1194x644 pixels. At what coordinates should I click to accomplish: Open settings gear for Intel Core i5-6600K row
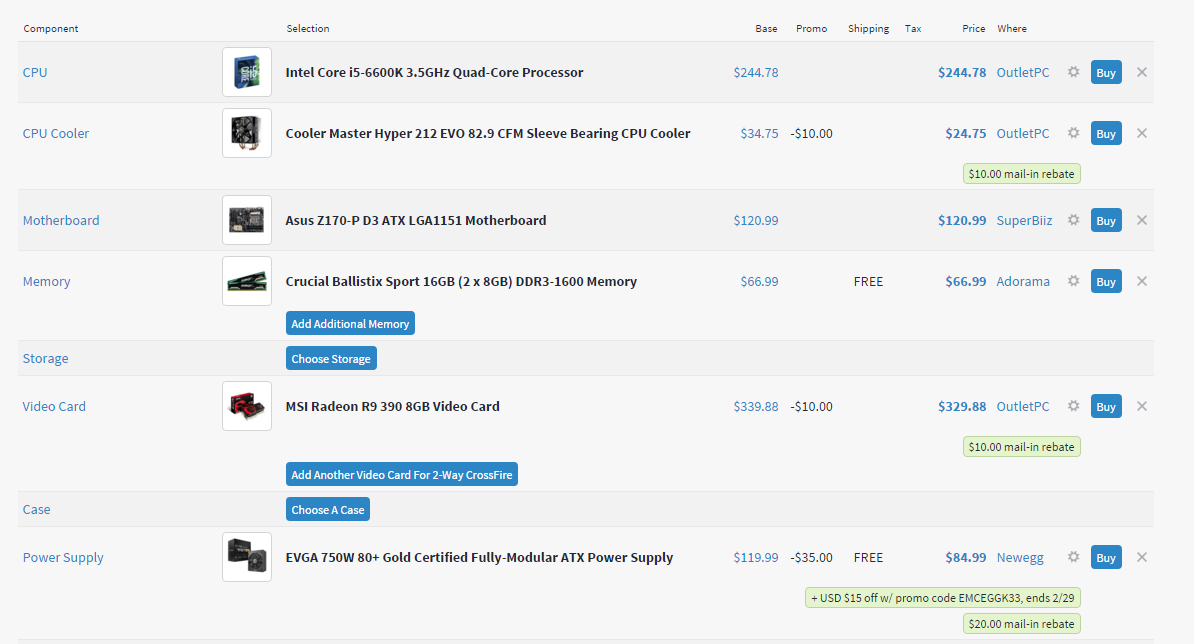(1073, 72)
